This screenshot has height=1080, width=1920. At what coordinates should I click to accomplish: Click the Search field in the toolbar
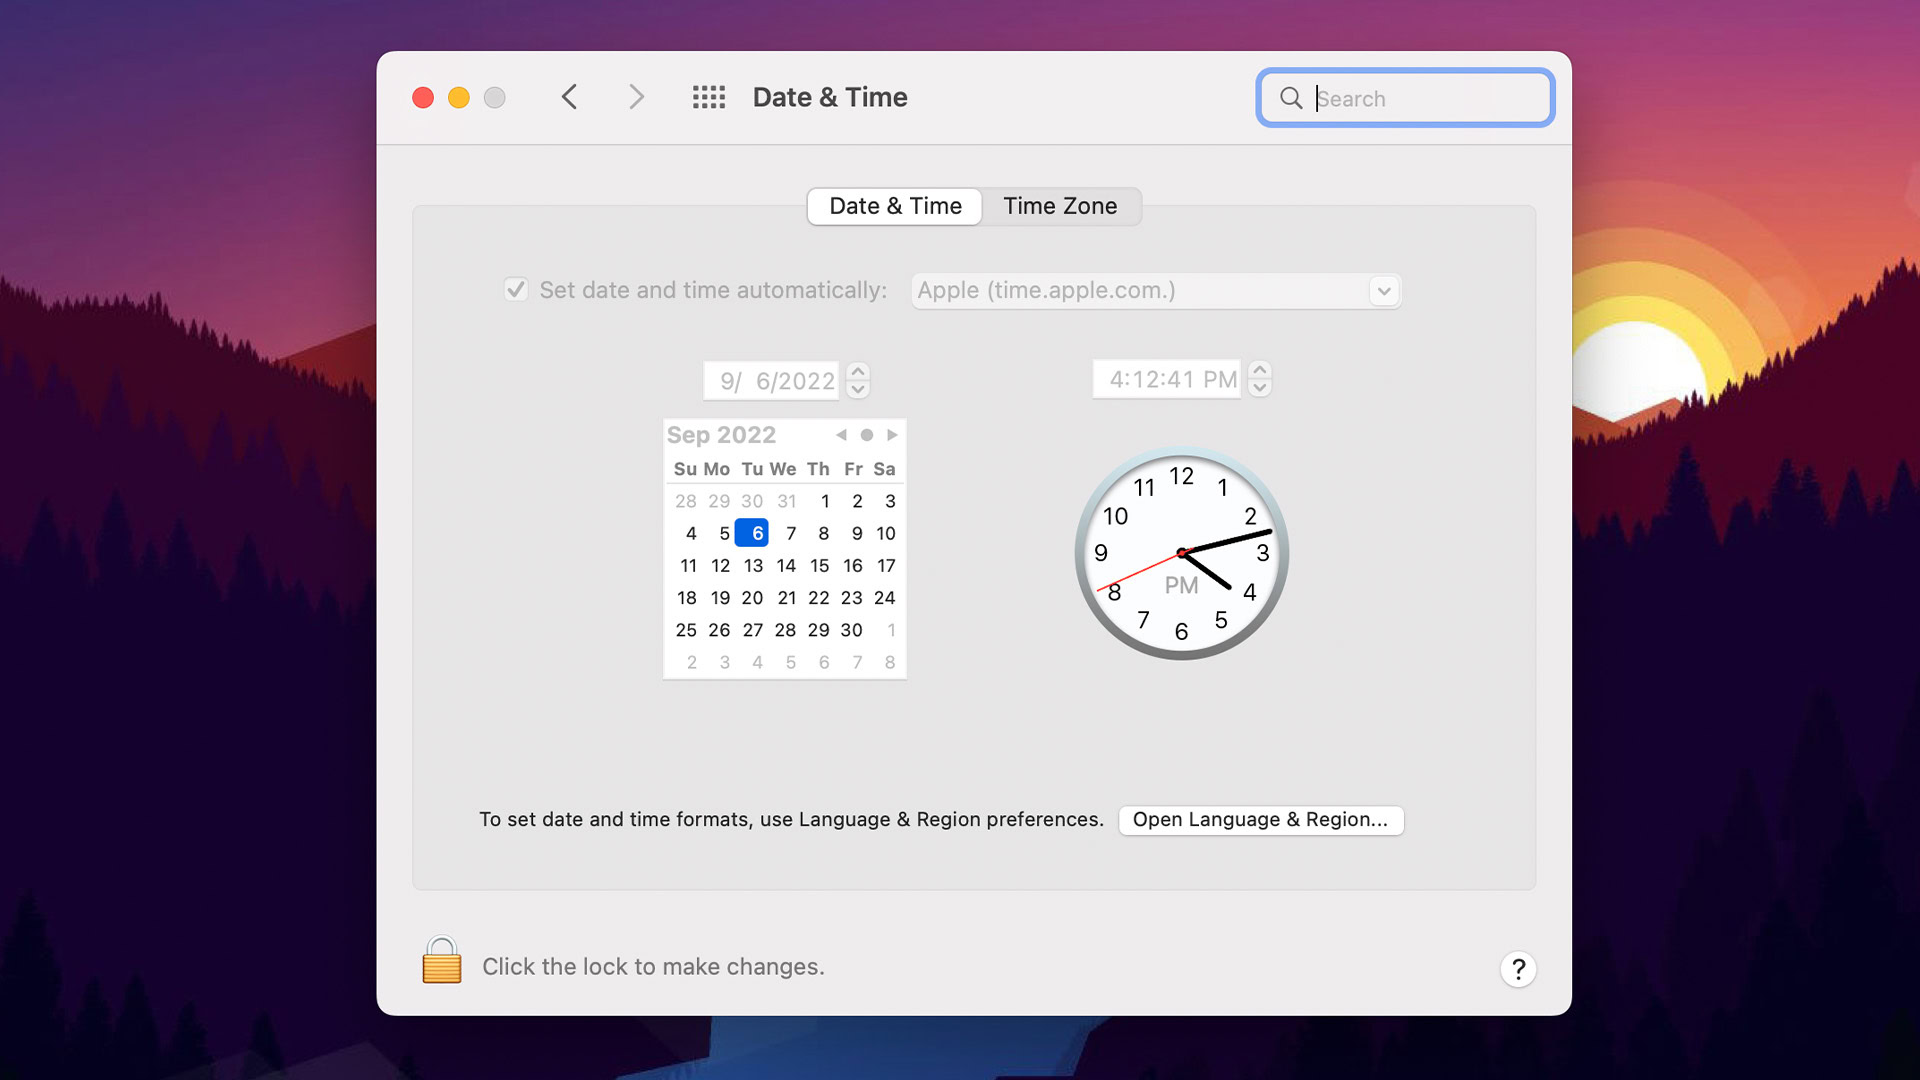(1402, 98)
